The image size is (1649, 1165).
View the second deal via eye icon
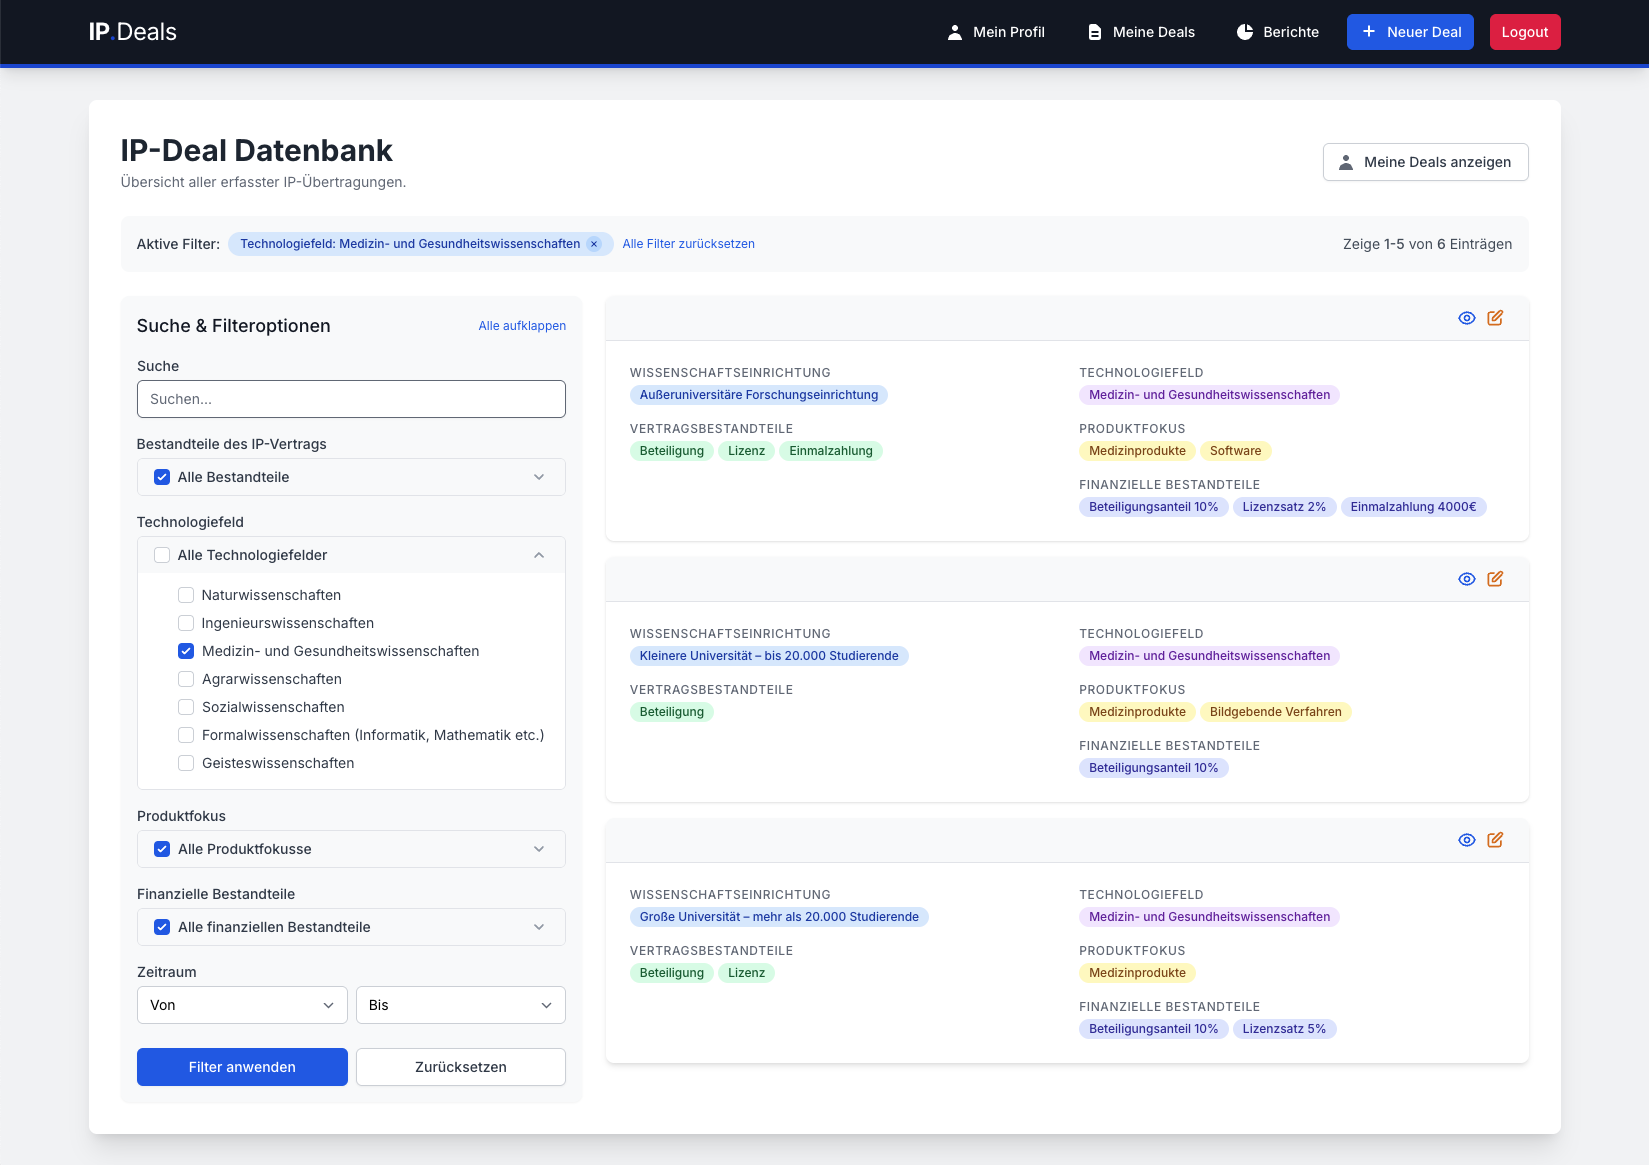pyautogui.click(x=1466, y=579)
